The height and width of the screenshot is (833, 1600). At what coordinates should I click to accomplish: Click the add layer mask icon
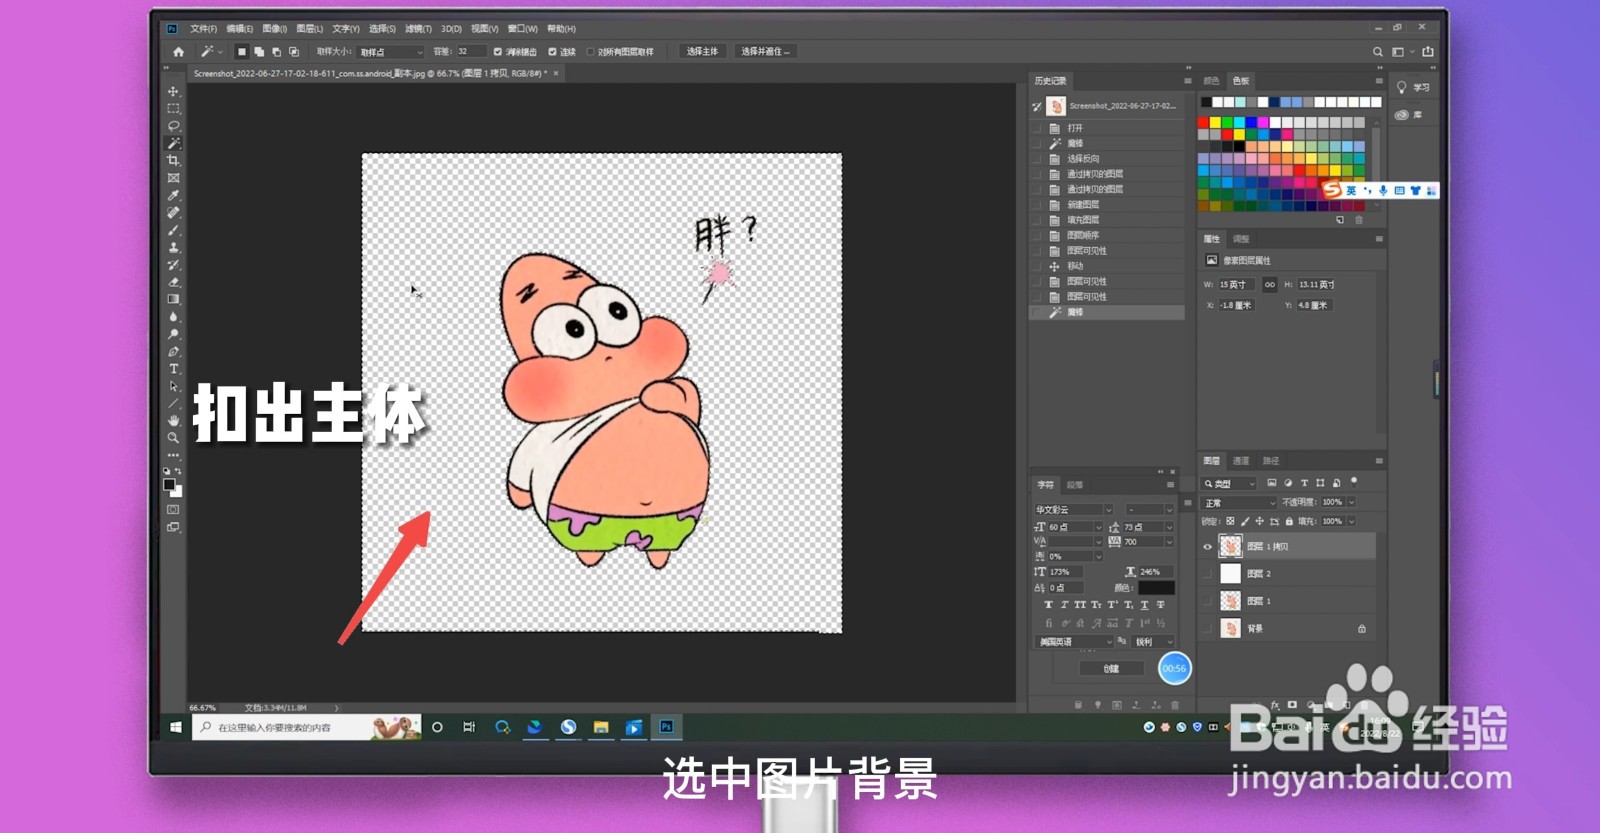(1292, 705)
